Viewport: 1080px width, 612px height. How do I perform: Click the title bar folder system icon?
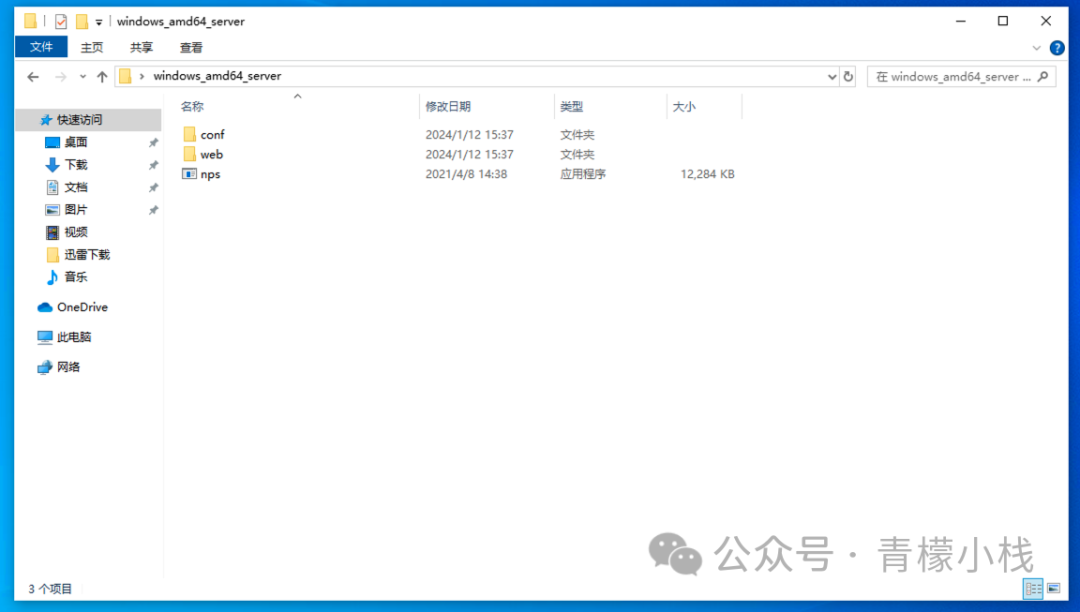(30, 21)
